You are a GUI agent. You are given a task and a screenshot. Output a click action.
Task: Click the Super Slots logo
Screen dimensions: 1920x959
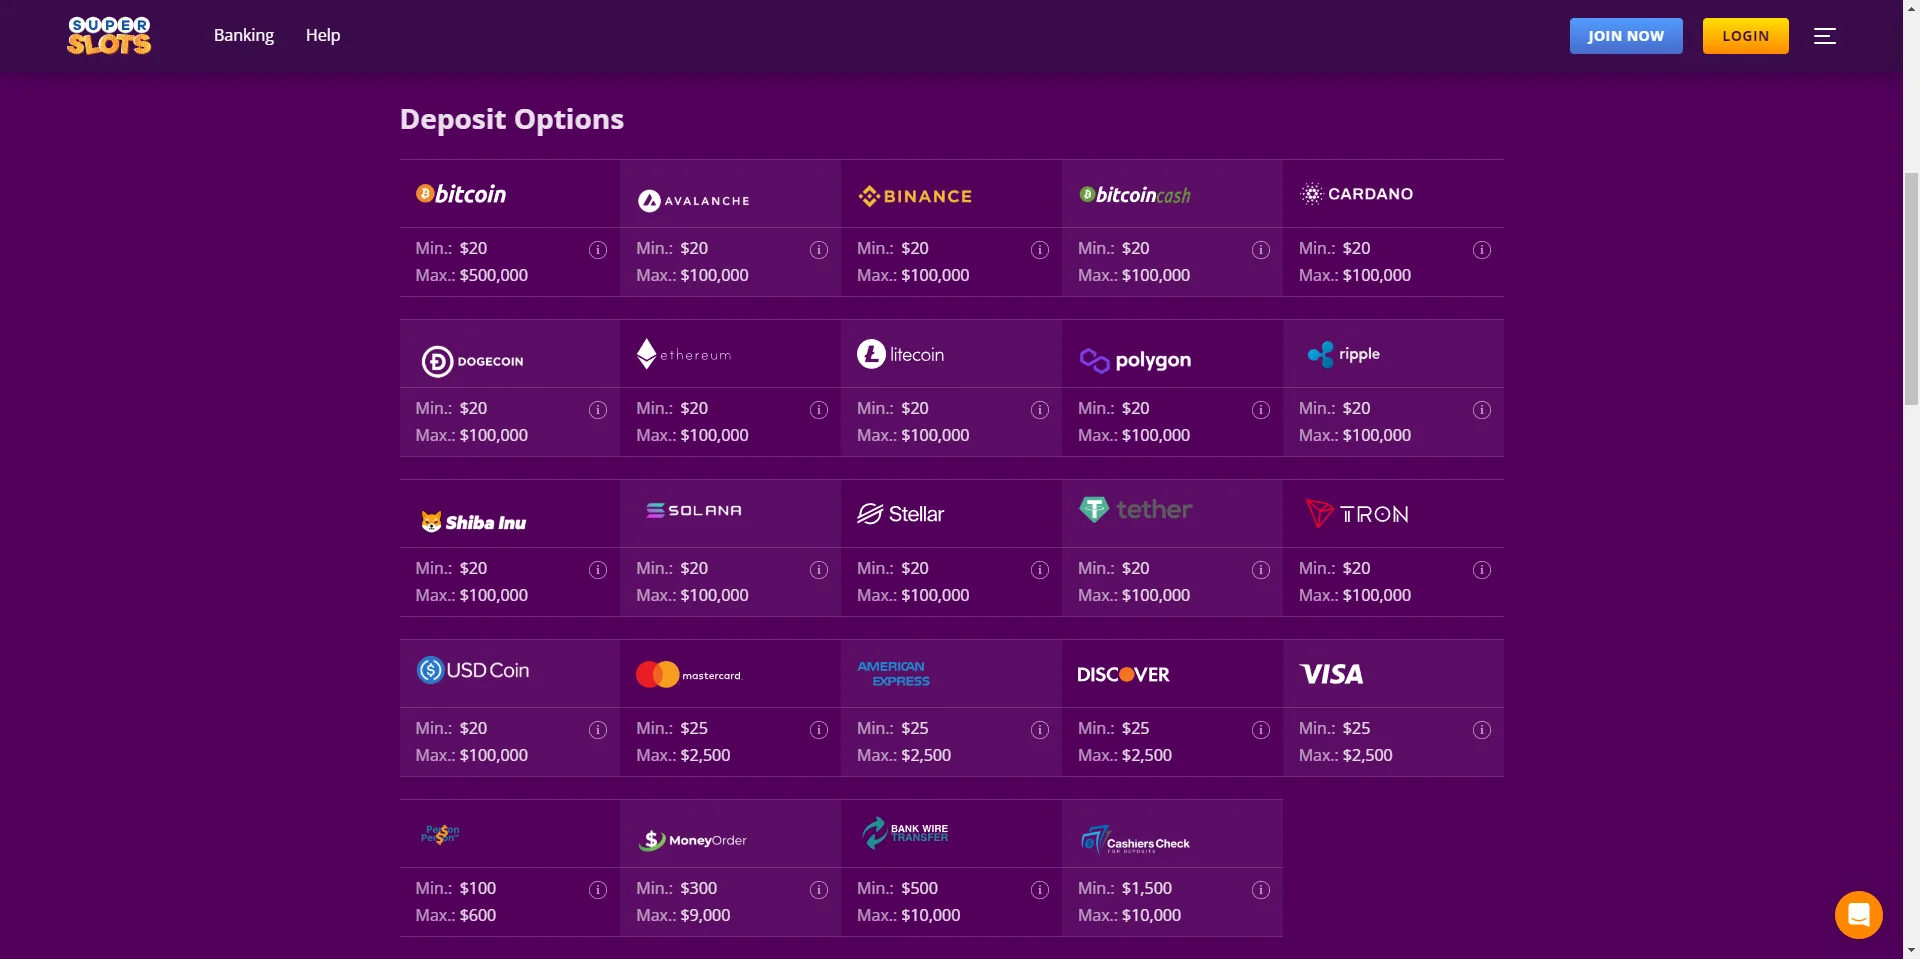tap(109, 35)
